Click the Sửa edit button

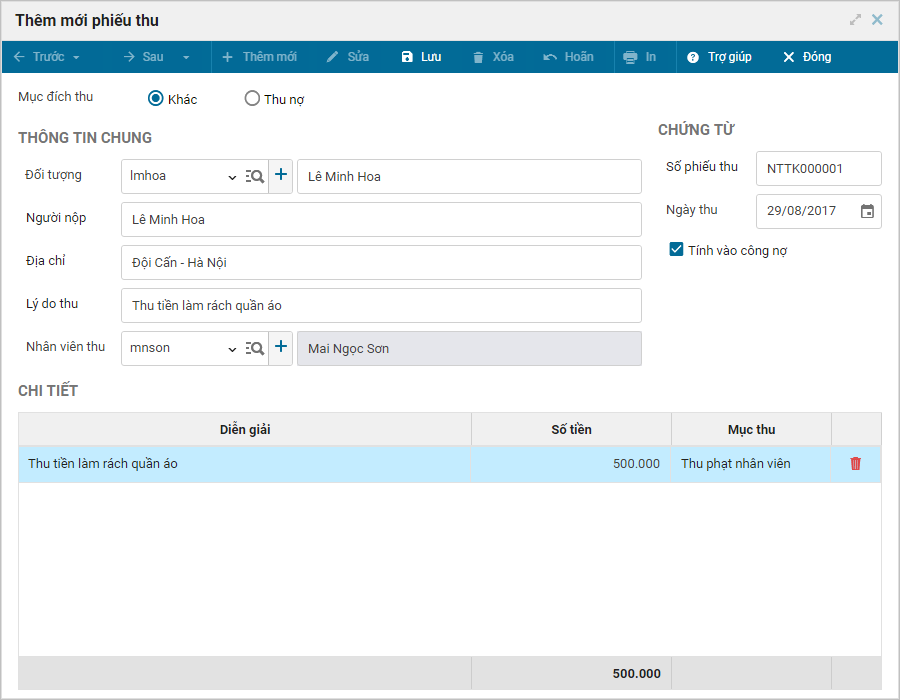(x=348, y=57)
